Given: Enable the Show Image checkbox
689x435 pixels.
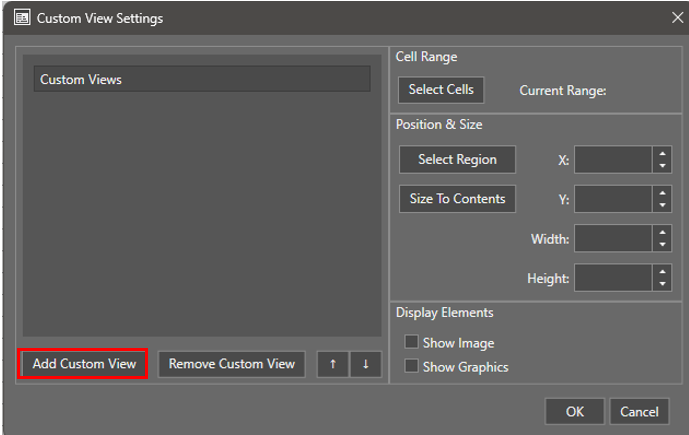Looking at the screenshot, I should 411,342.
